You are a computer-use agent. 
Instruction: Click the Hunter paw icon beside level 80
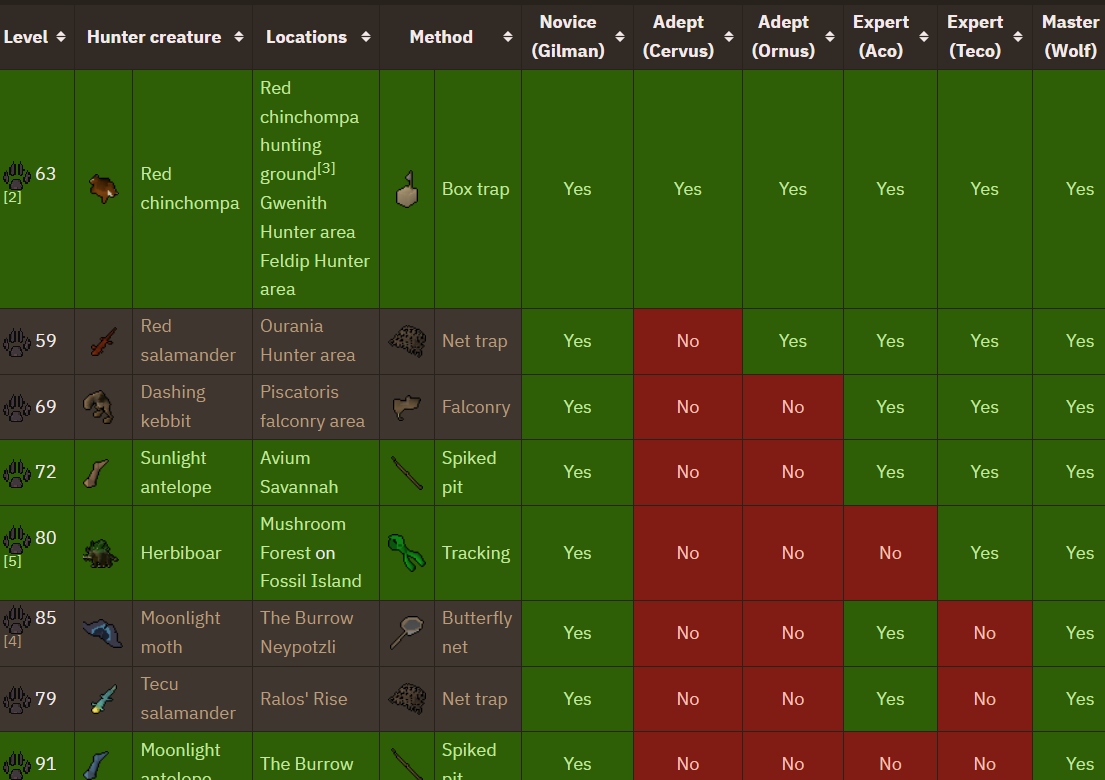point(17,539)
